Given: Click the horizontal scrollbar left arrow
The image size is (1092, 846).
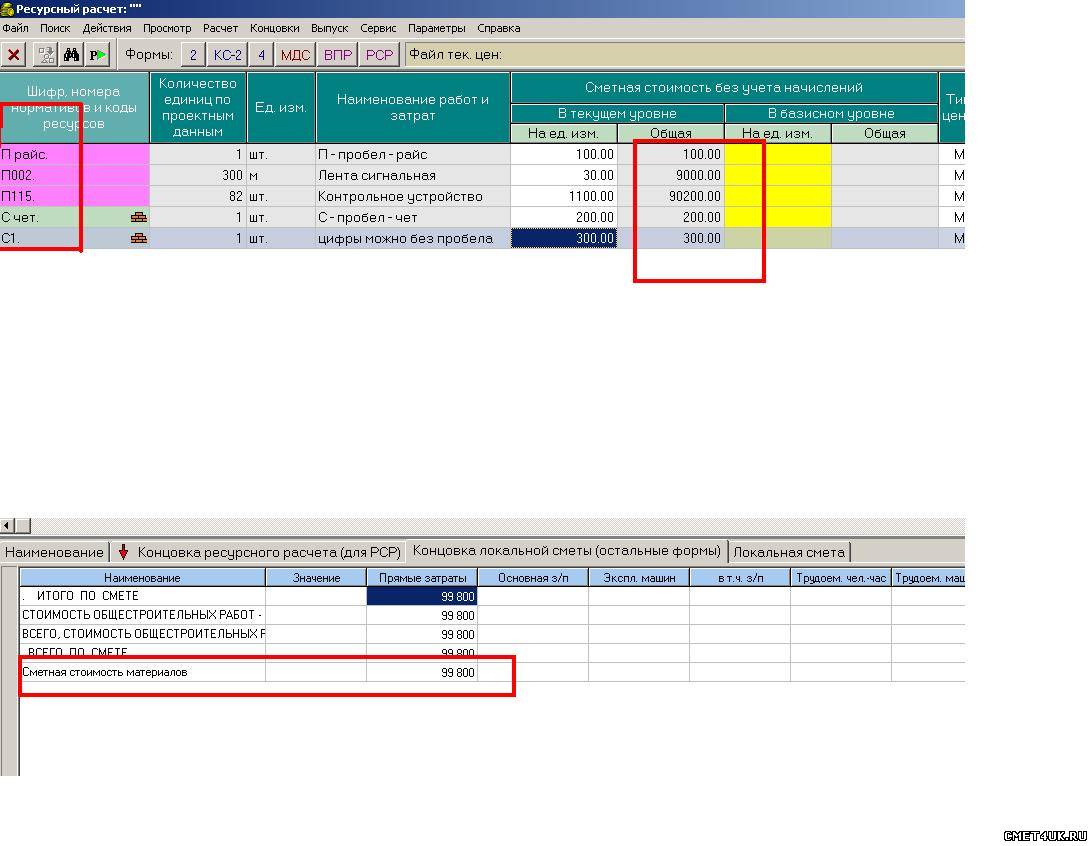Looking at the screenshot, I should 7,525.
